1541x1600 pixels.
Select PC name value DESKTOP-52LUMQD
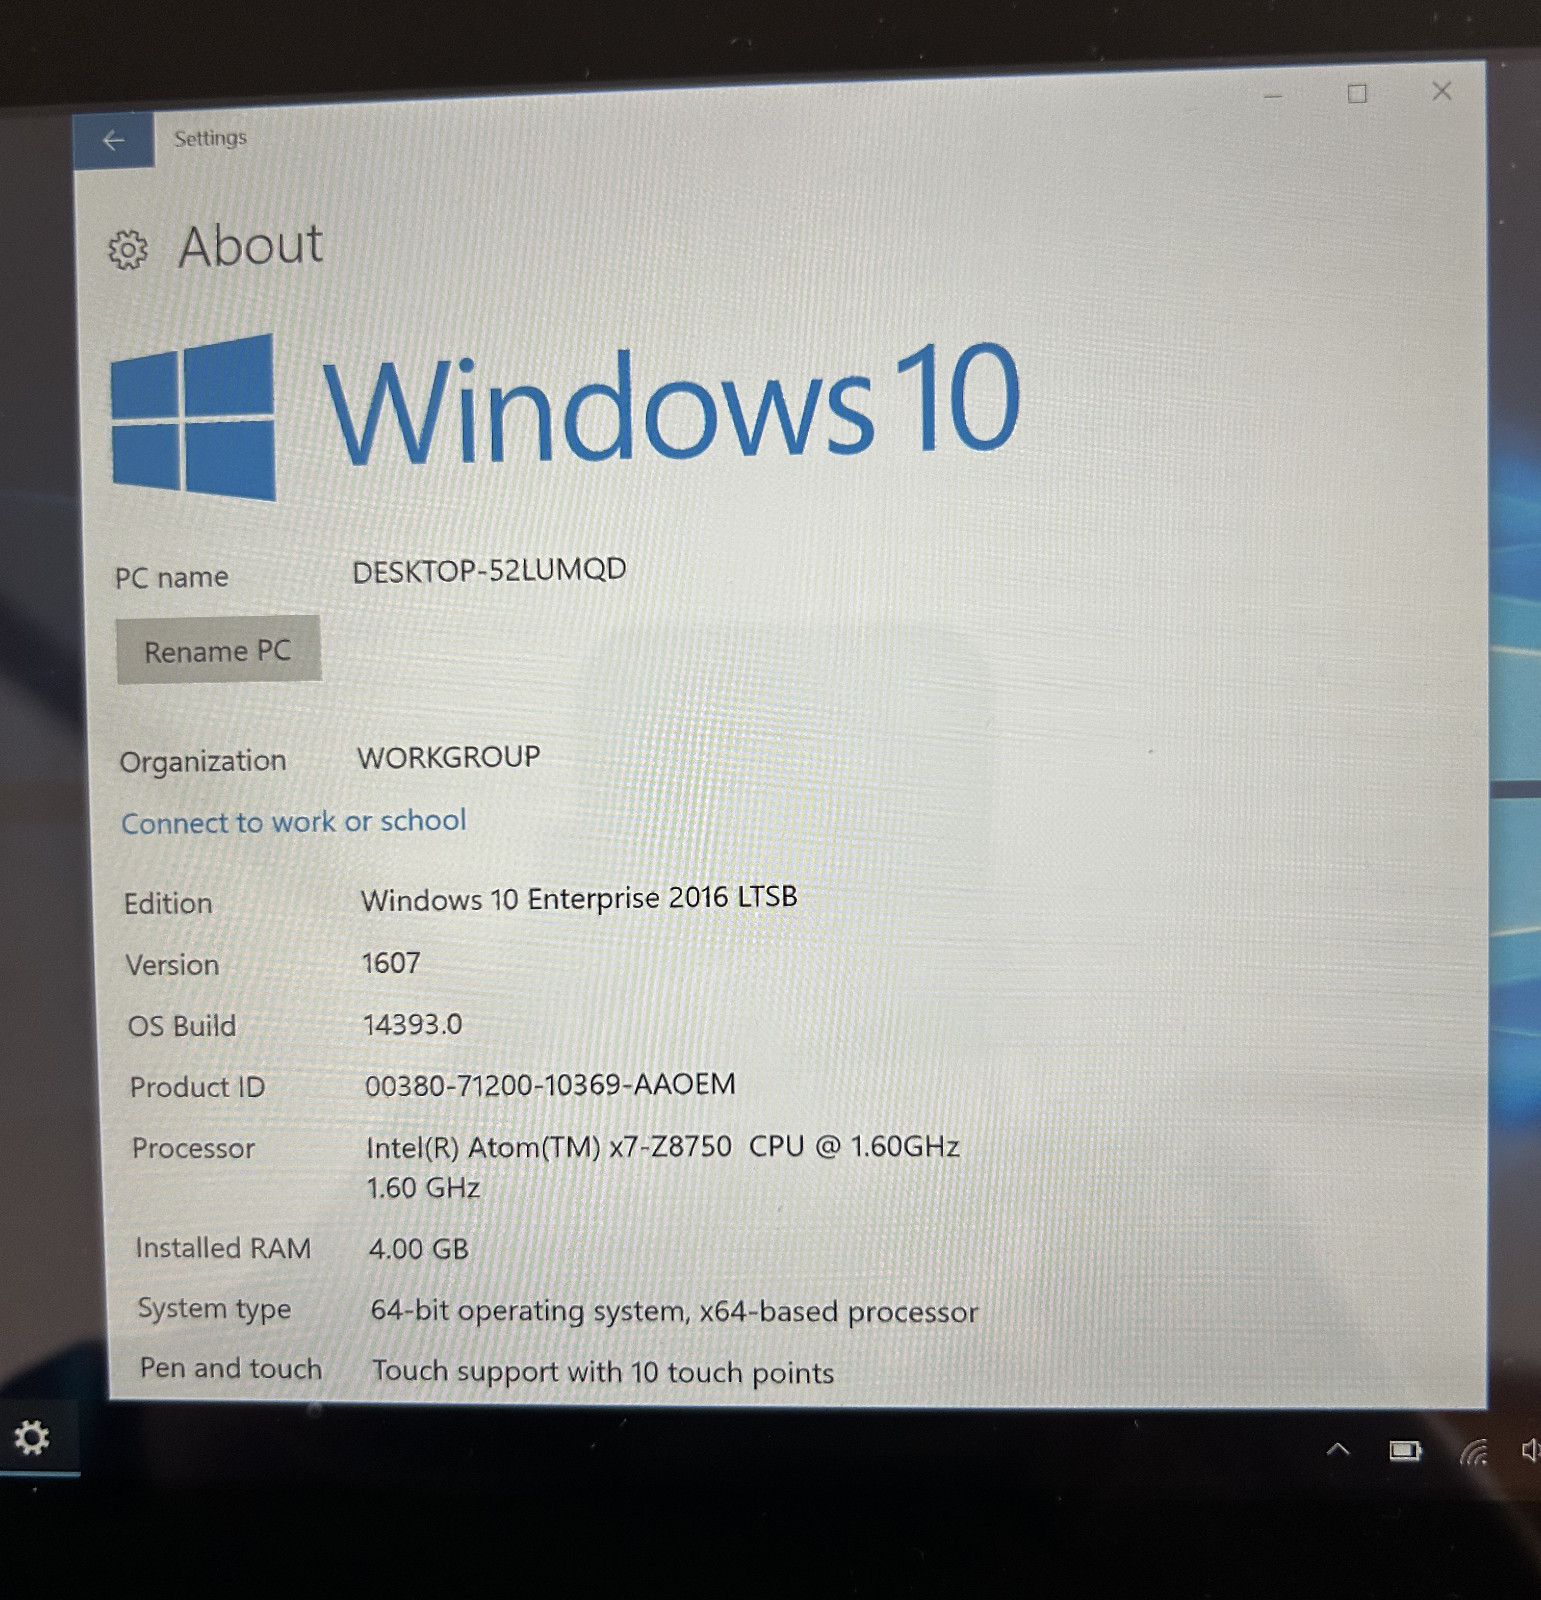[489, 570]
